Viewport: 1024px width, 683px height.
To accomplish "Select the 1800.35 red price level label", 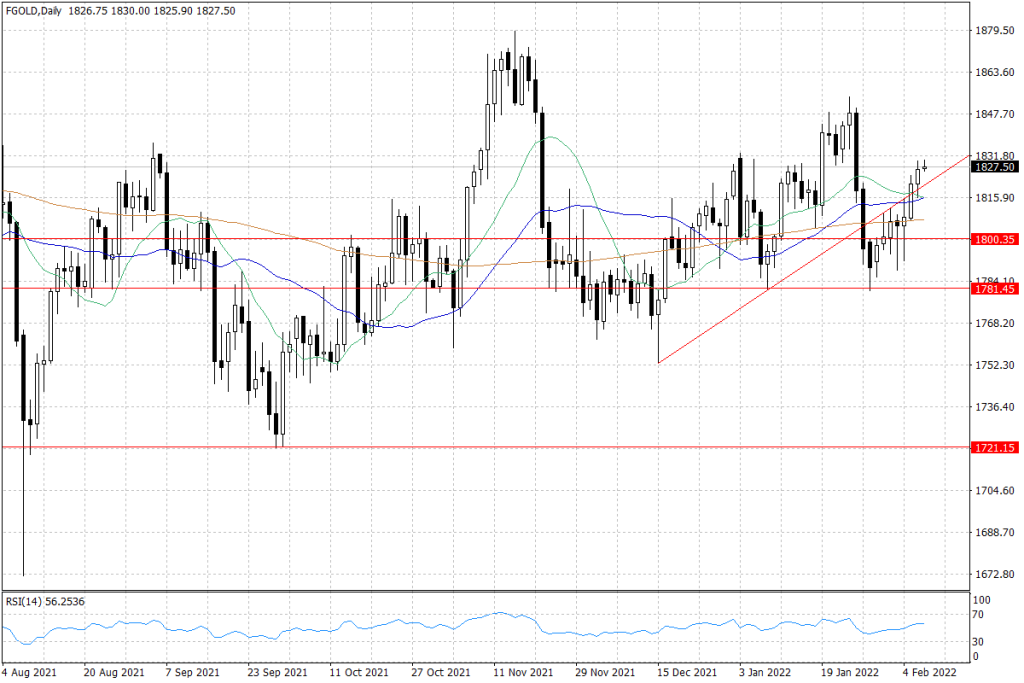I will pyautogui.click(x=994, y=239).
